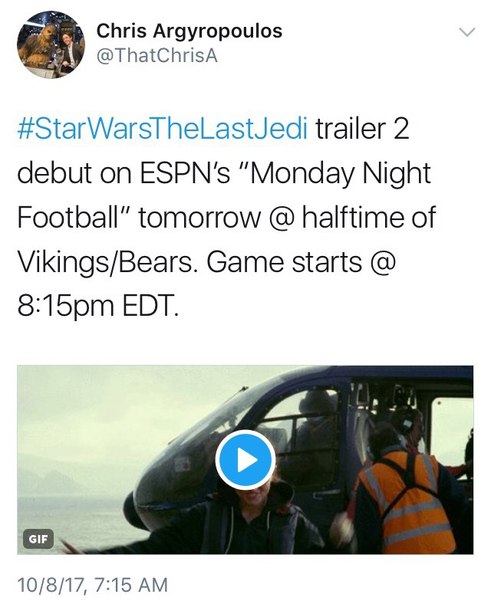Play the GIF with the blue play button

(x=245, y=460)
